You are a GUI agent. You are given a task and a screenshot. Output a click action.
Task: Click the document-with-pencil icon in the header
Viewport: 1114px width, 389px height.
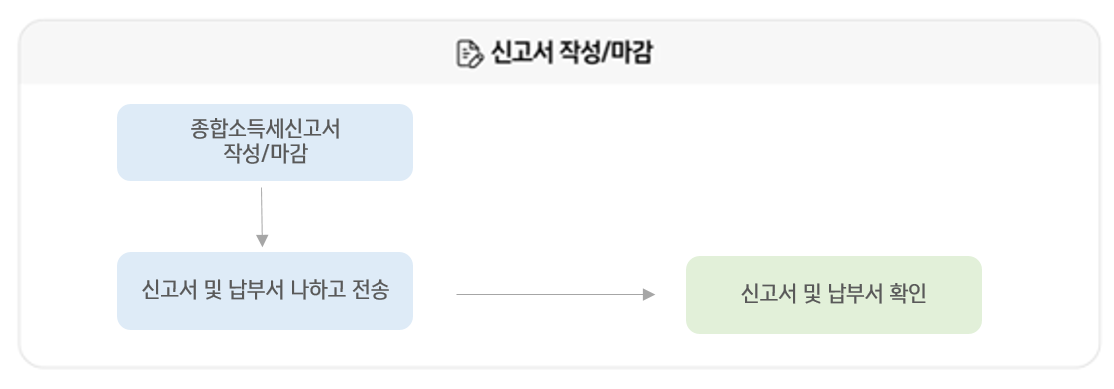pyautogui.click(x=469, y=54)
